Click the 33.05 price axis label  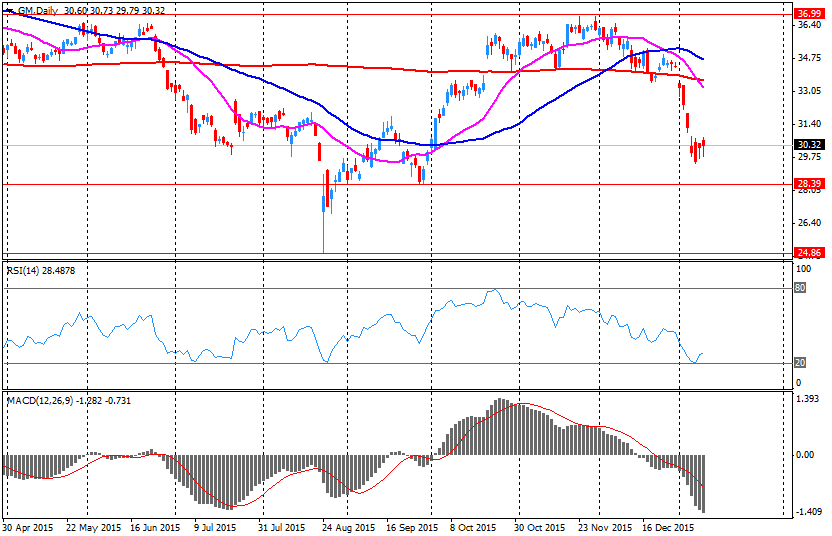coord(809,91)
